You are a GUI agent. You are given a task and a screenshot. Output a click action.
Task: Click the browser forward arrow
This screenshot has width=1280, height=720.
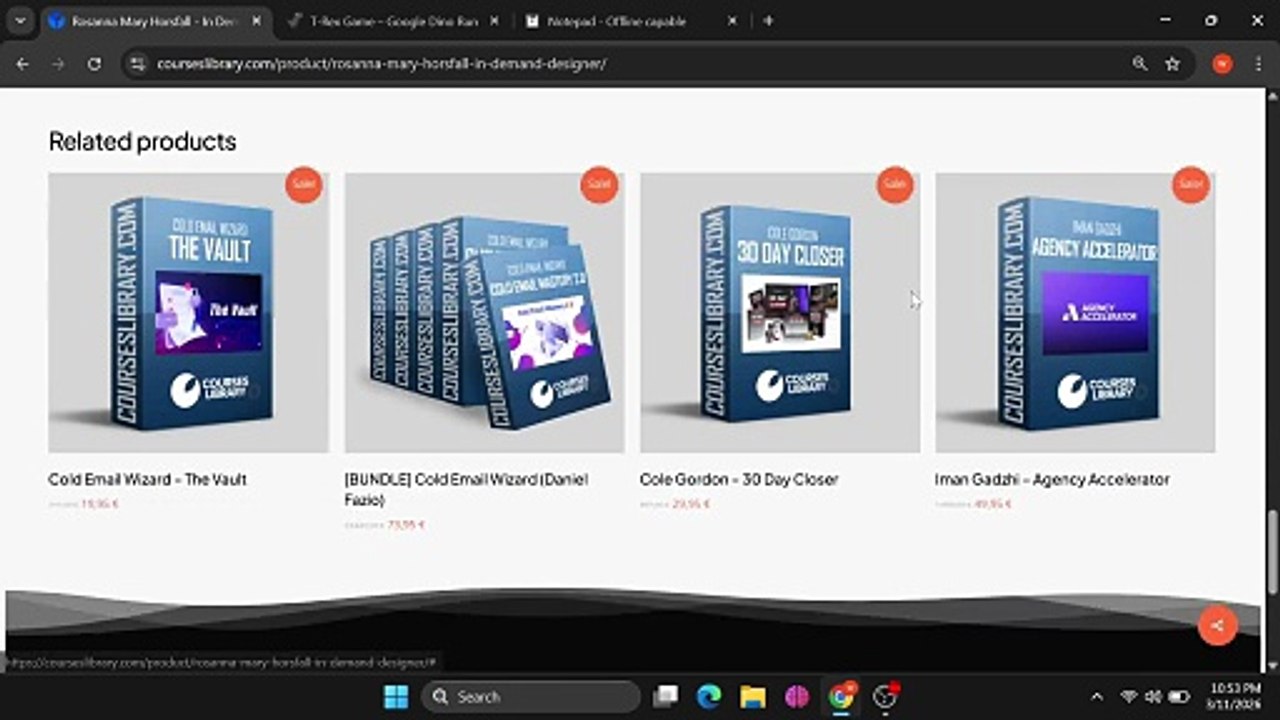tap(58, 64)
